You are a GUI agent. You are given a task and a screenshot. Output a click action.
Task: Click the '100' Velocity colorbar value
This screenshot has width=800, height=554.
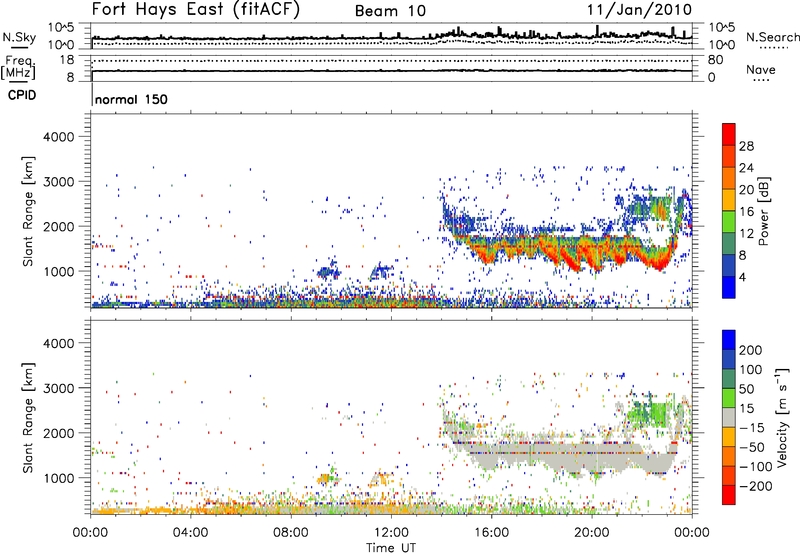coord(751,370)
